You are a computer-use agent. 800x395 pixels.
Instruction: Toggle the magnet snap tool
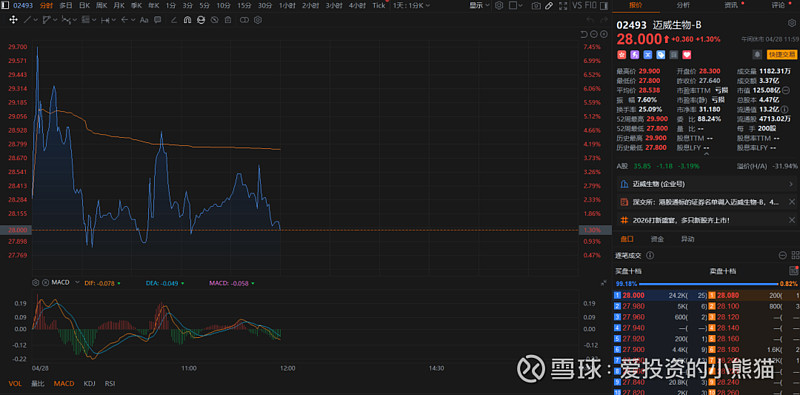(x=187, y=20)
